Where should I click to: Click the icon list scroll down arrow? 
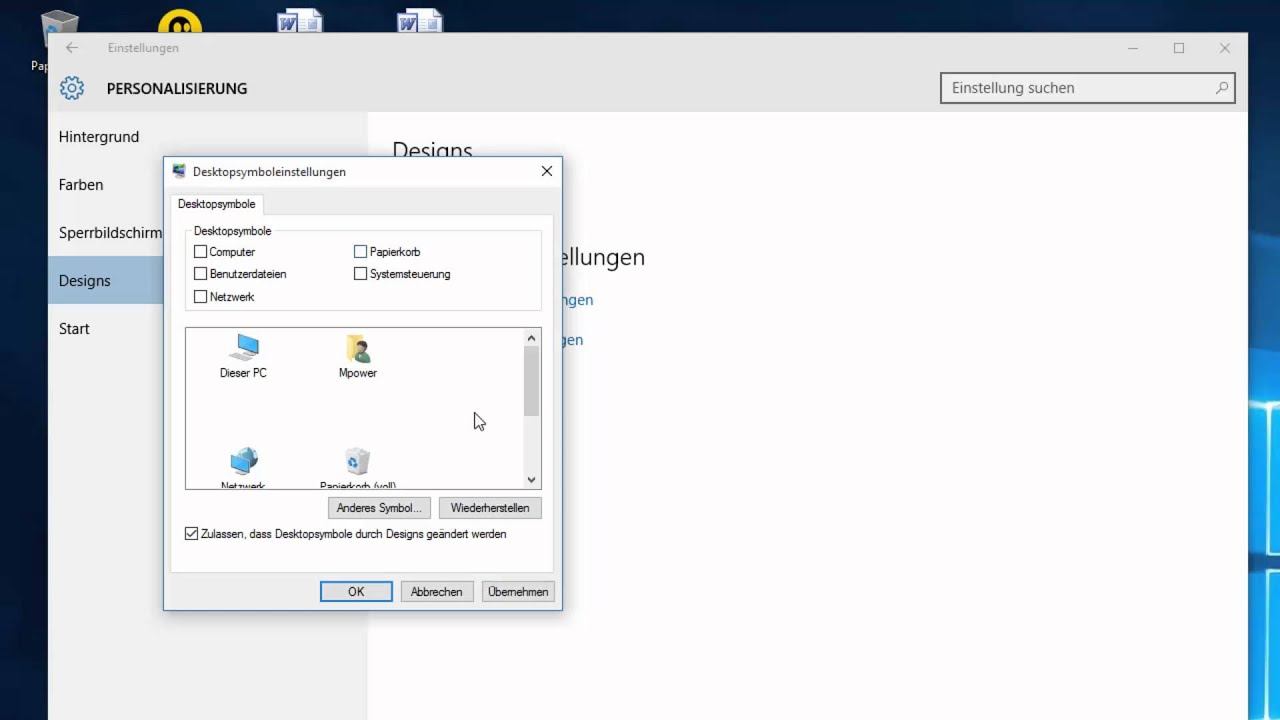click(532, 480)
